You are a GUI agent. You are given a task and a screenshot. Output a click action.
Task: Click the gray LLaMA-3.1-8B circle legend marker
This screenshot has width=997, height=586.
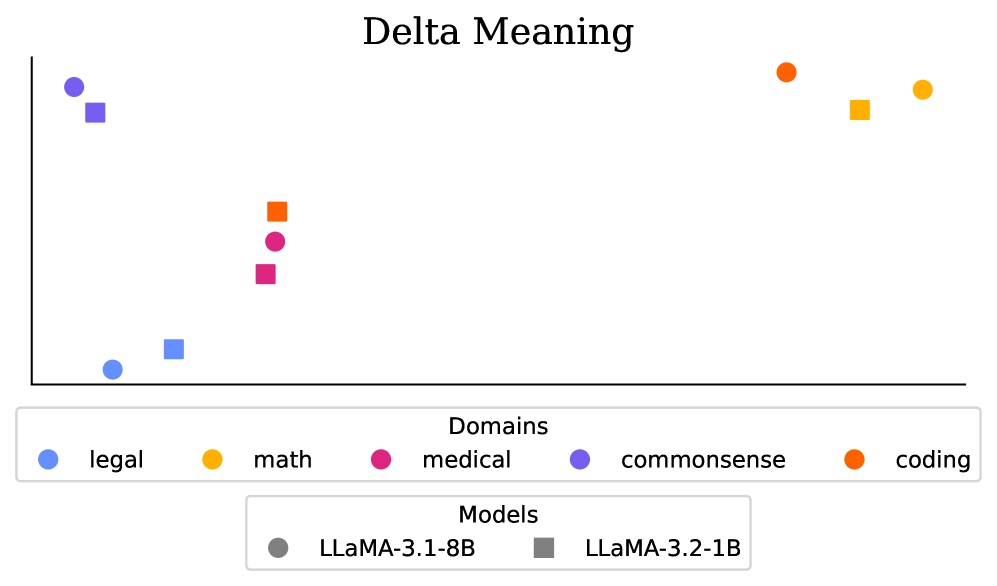click(278, 548)
